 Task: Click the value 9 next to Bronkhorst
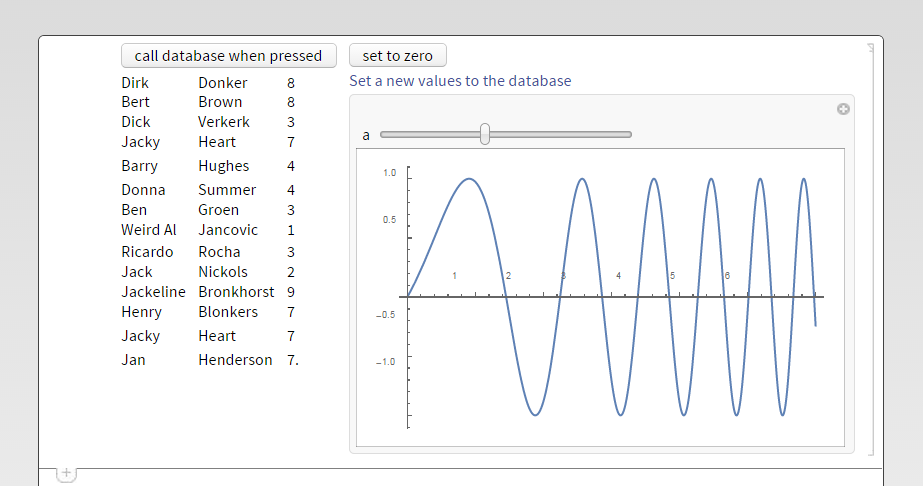coord(290,292)
